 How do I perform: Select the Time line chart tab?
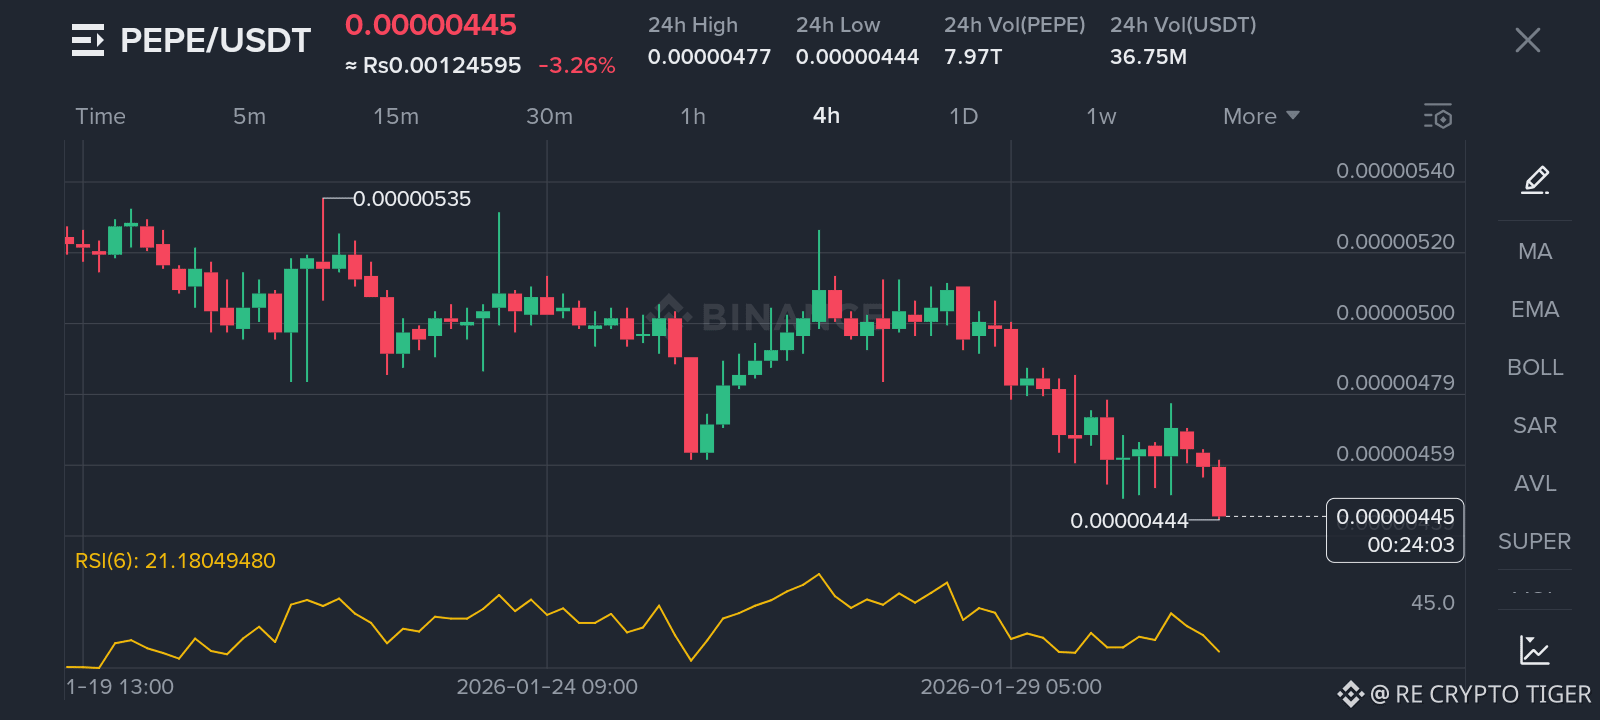pyautogui.click(x=101, y=116)
